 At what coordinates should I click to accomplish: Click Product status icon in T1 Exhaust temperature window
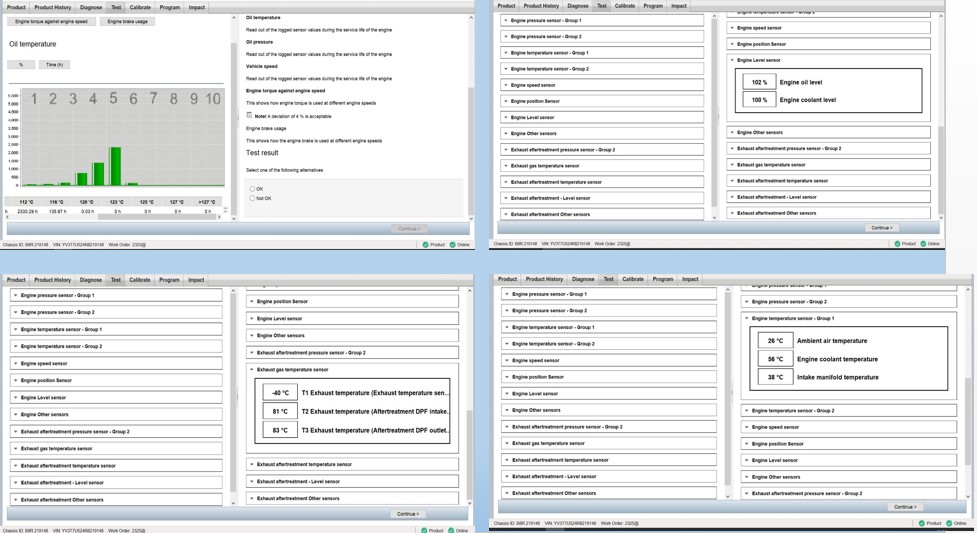(x=424, y=530)
